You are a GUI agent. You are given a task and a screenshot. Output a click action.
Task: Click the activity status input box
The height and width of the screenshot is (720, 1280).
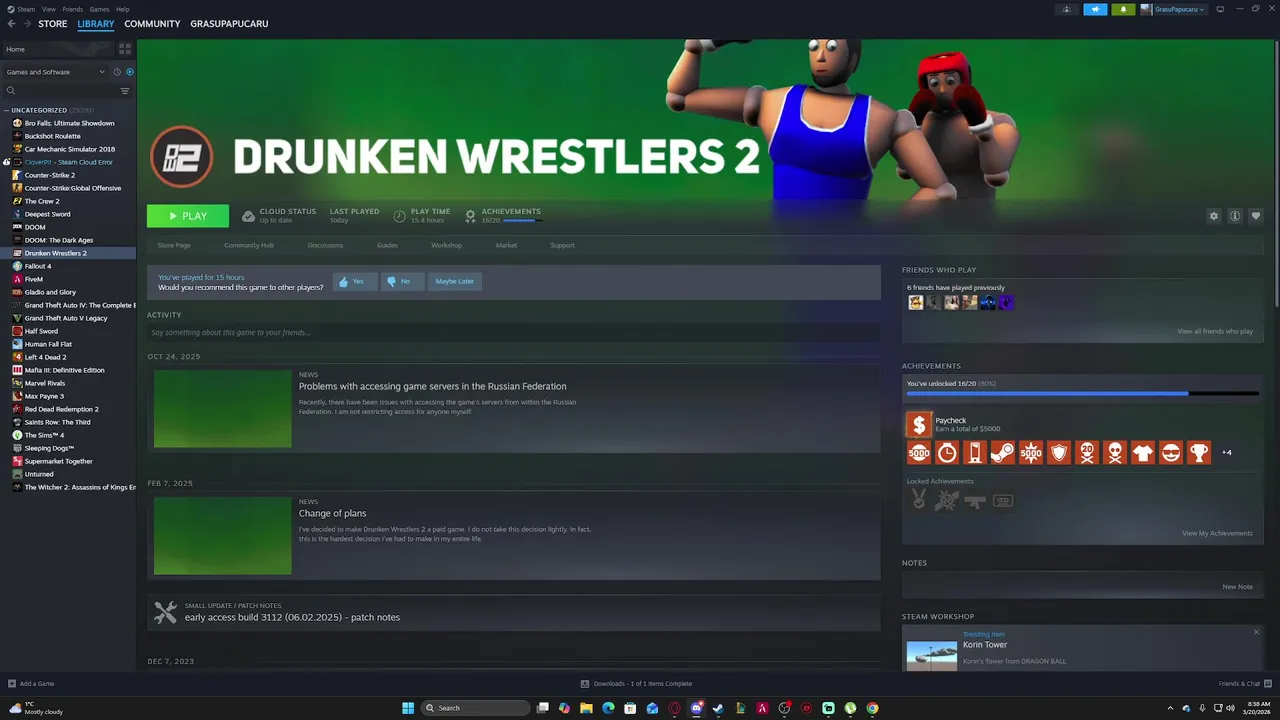(514, 332)
